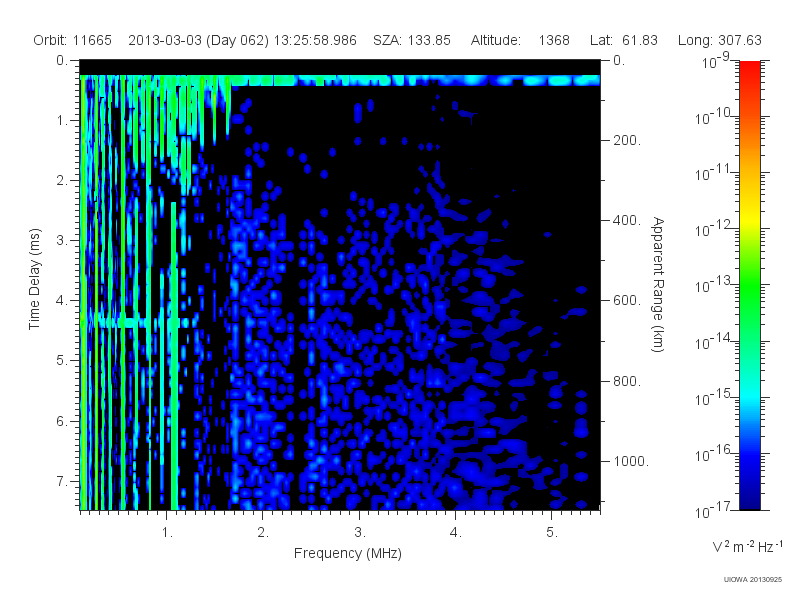Click the Orbit: 11665 header label

tap(72, 40)
